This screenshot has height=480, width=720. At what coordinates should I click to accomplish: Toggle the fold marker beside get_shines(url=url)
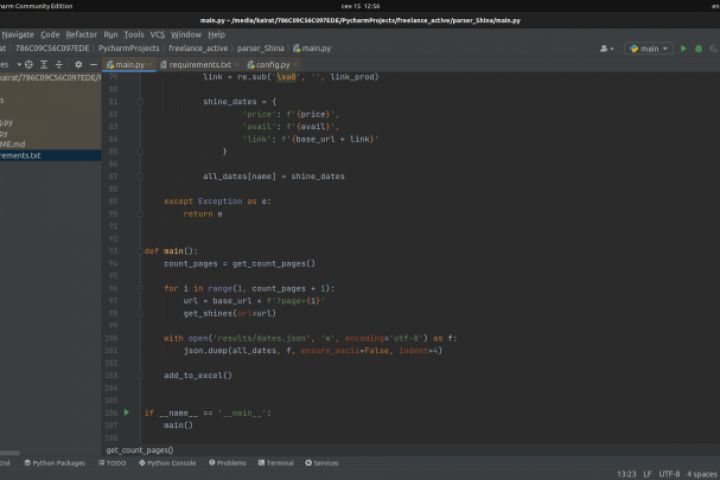tap(141, 313)
